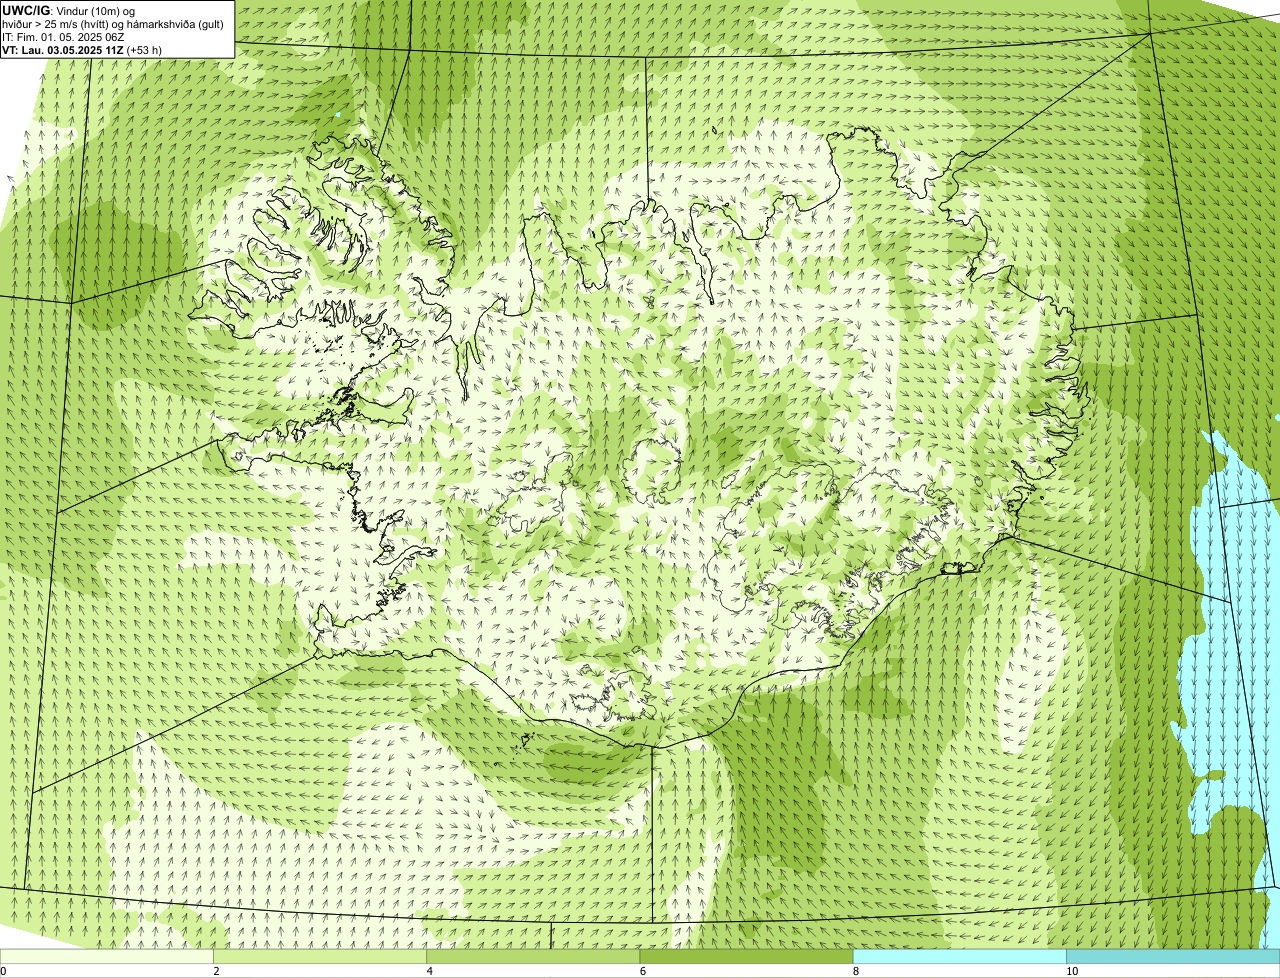Screen dimensions: 1280x978
Task: Click the legend tick label "6"
Action: point(643,971)
